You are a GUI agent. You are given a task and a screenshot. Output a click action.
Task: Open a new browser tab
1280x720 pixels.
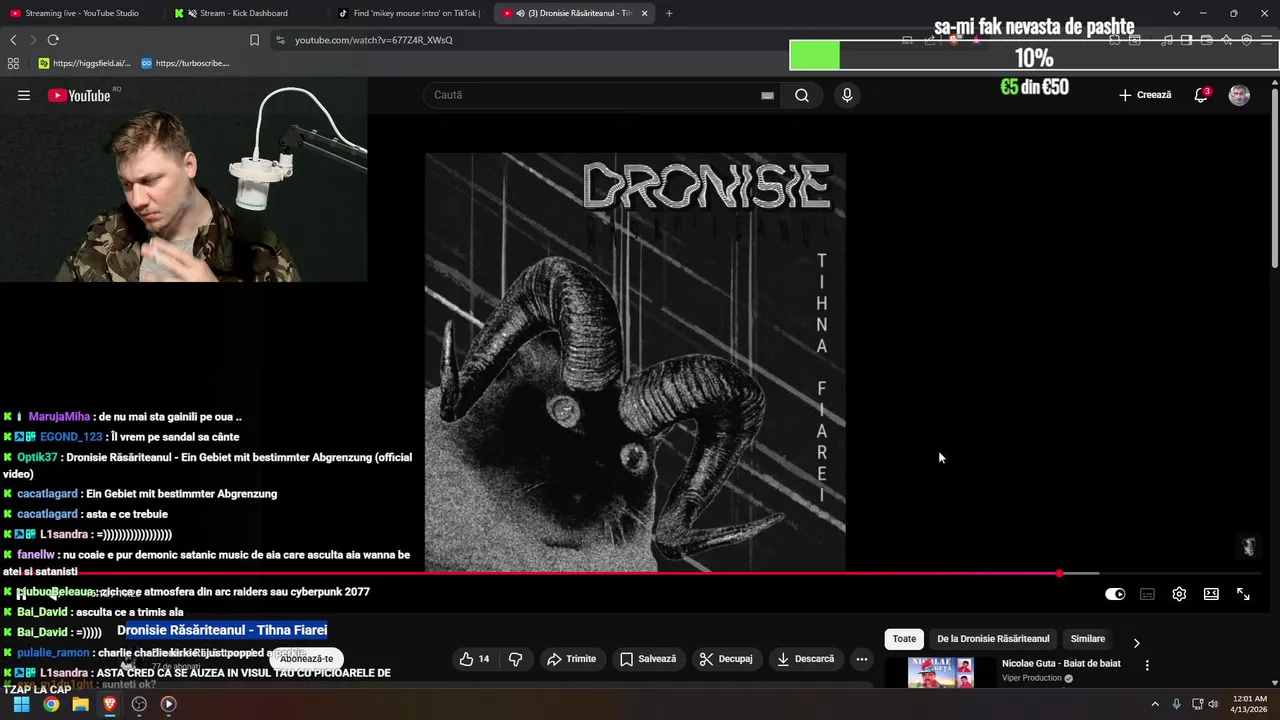click(669, 13)
